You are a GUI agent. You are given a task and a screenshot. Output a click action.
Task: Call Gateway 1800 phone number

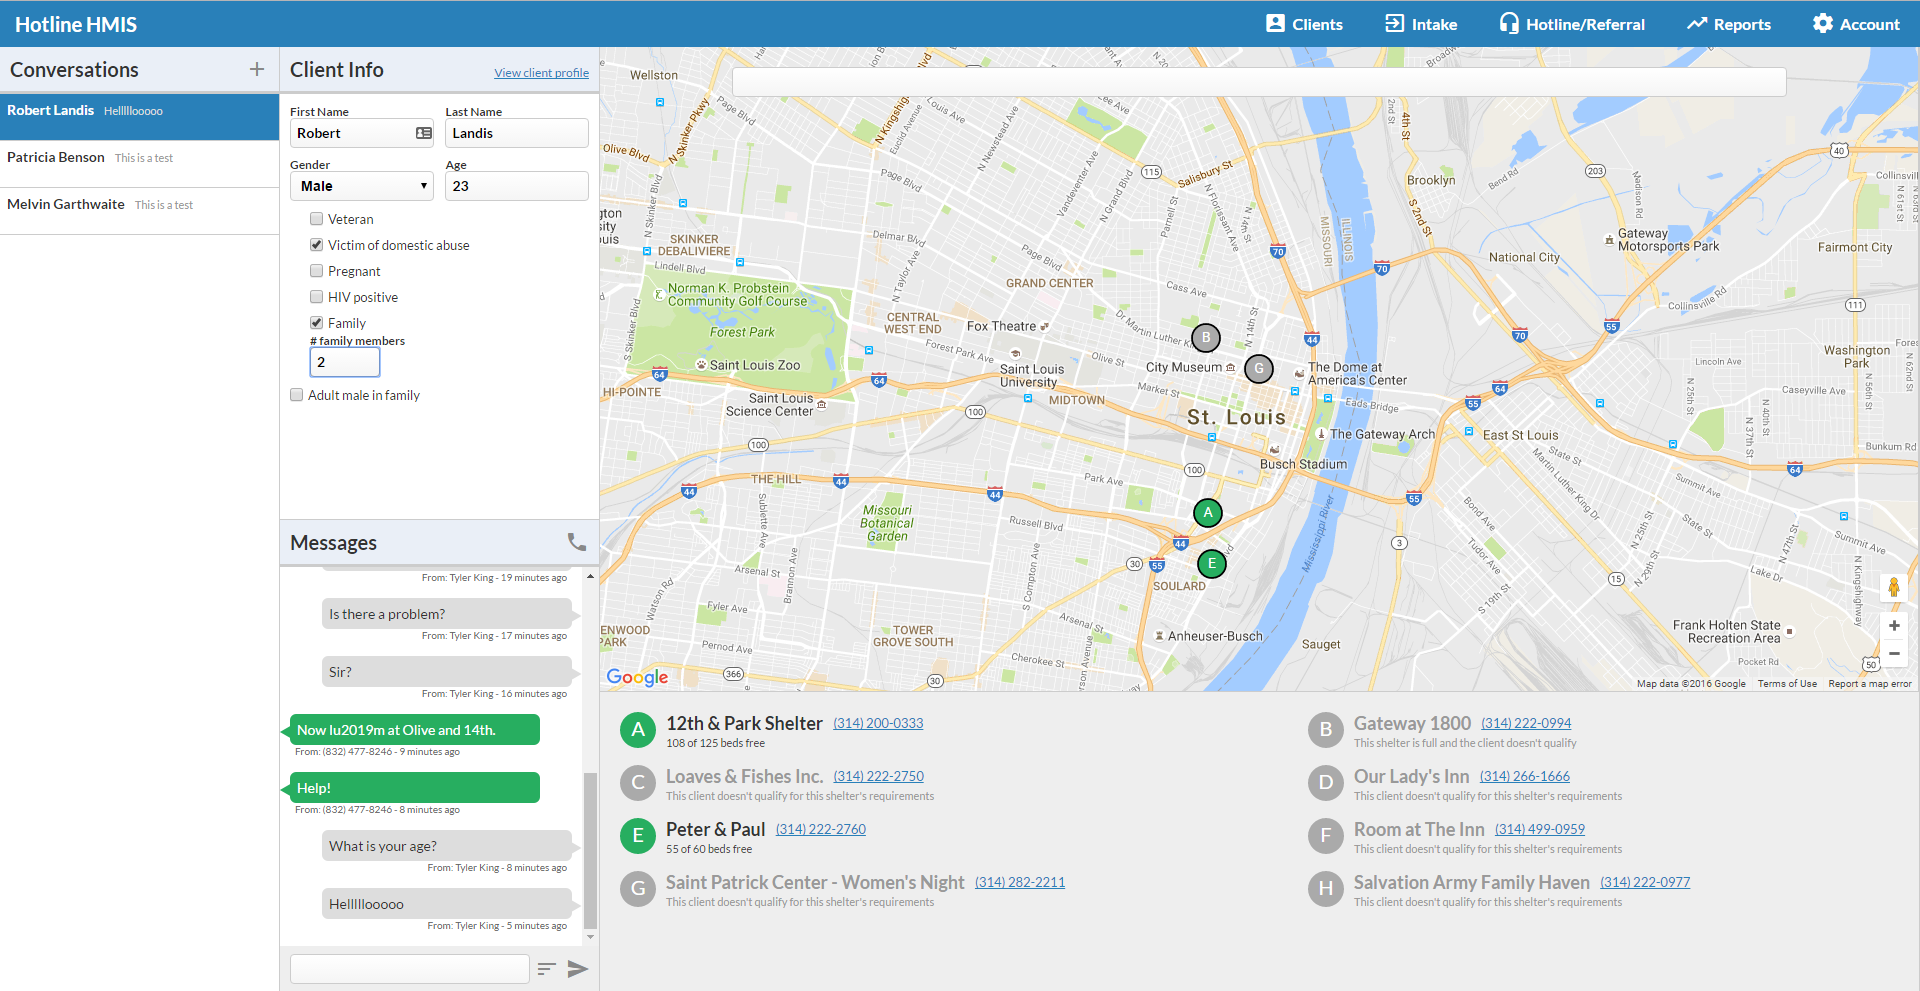(x=1526, y=723)
